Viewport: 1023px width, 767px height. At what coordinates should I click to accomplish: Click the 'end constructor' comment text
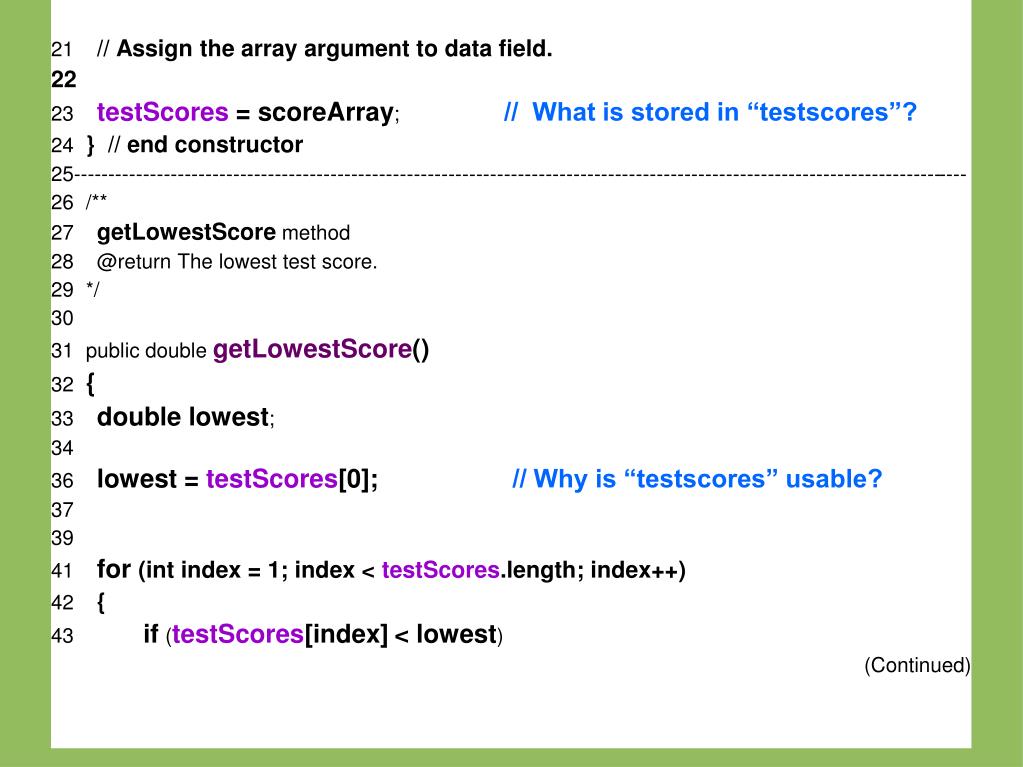click(x=206, y=145)
